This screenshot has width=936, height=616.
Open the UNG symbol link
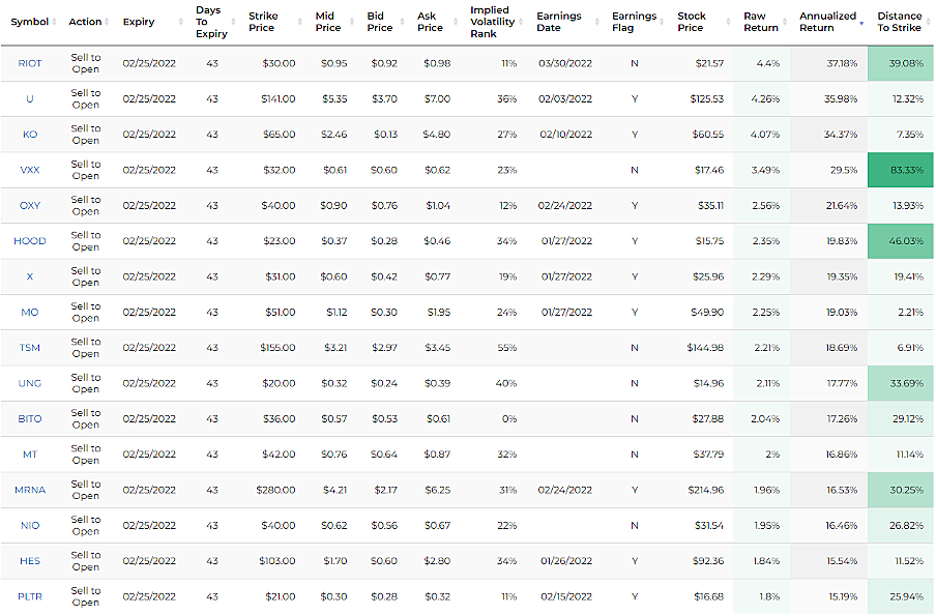pyautogui.click(x=30, y=383)
